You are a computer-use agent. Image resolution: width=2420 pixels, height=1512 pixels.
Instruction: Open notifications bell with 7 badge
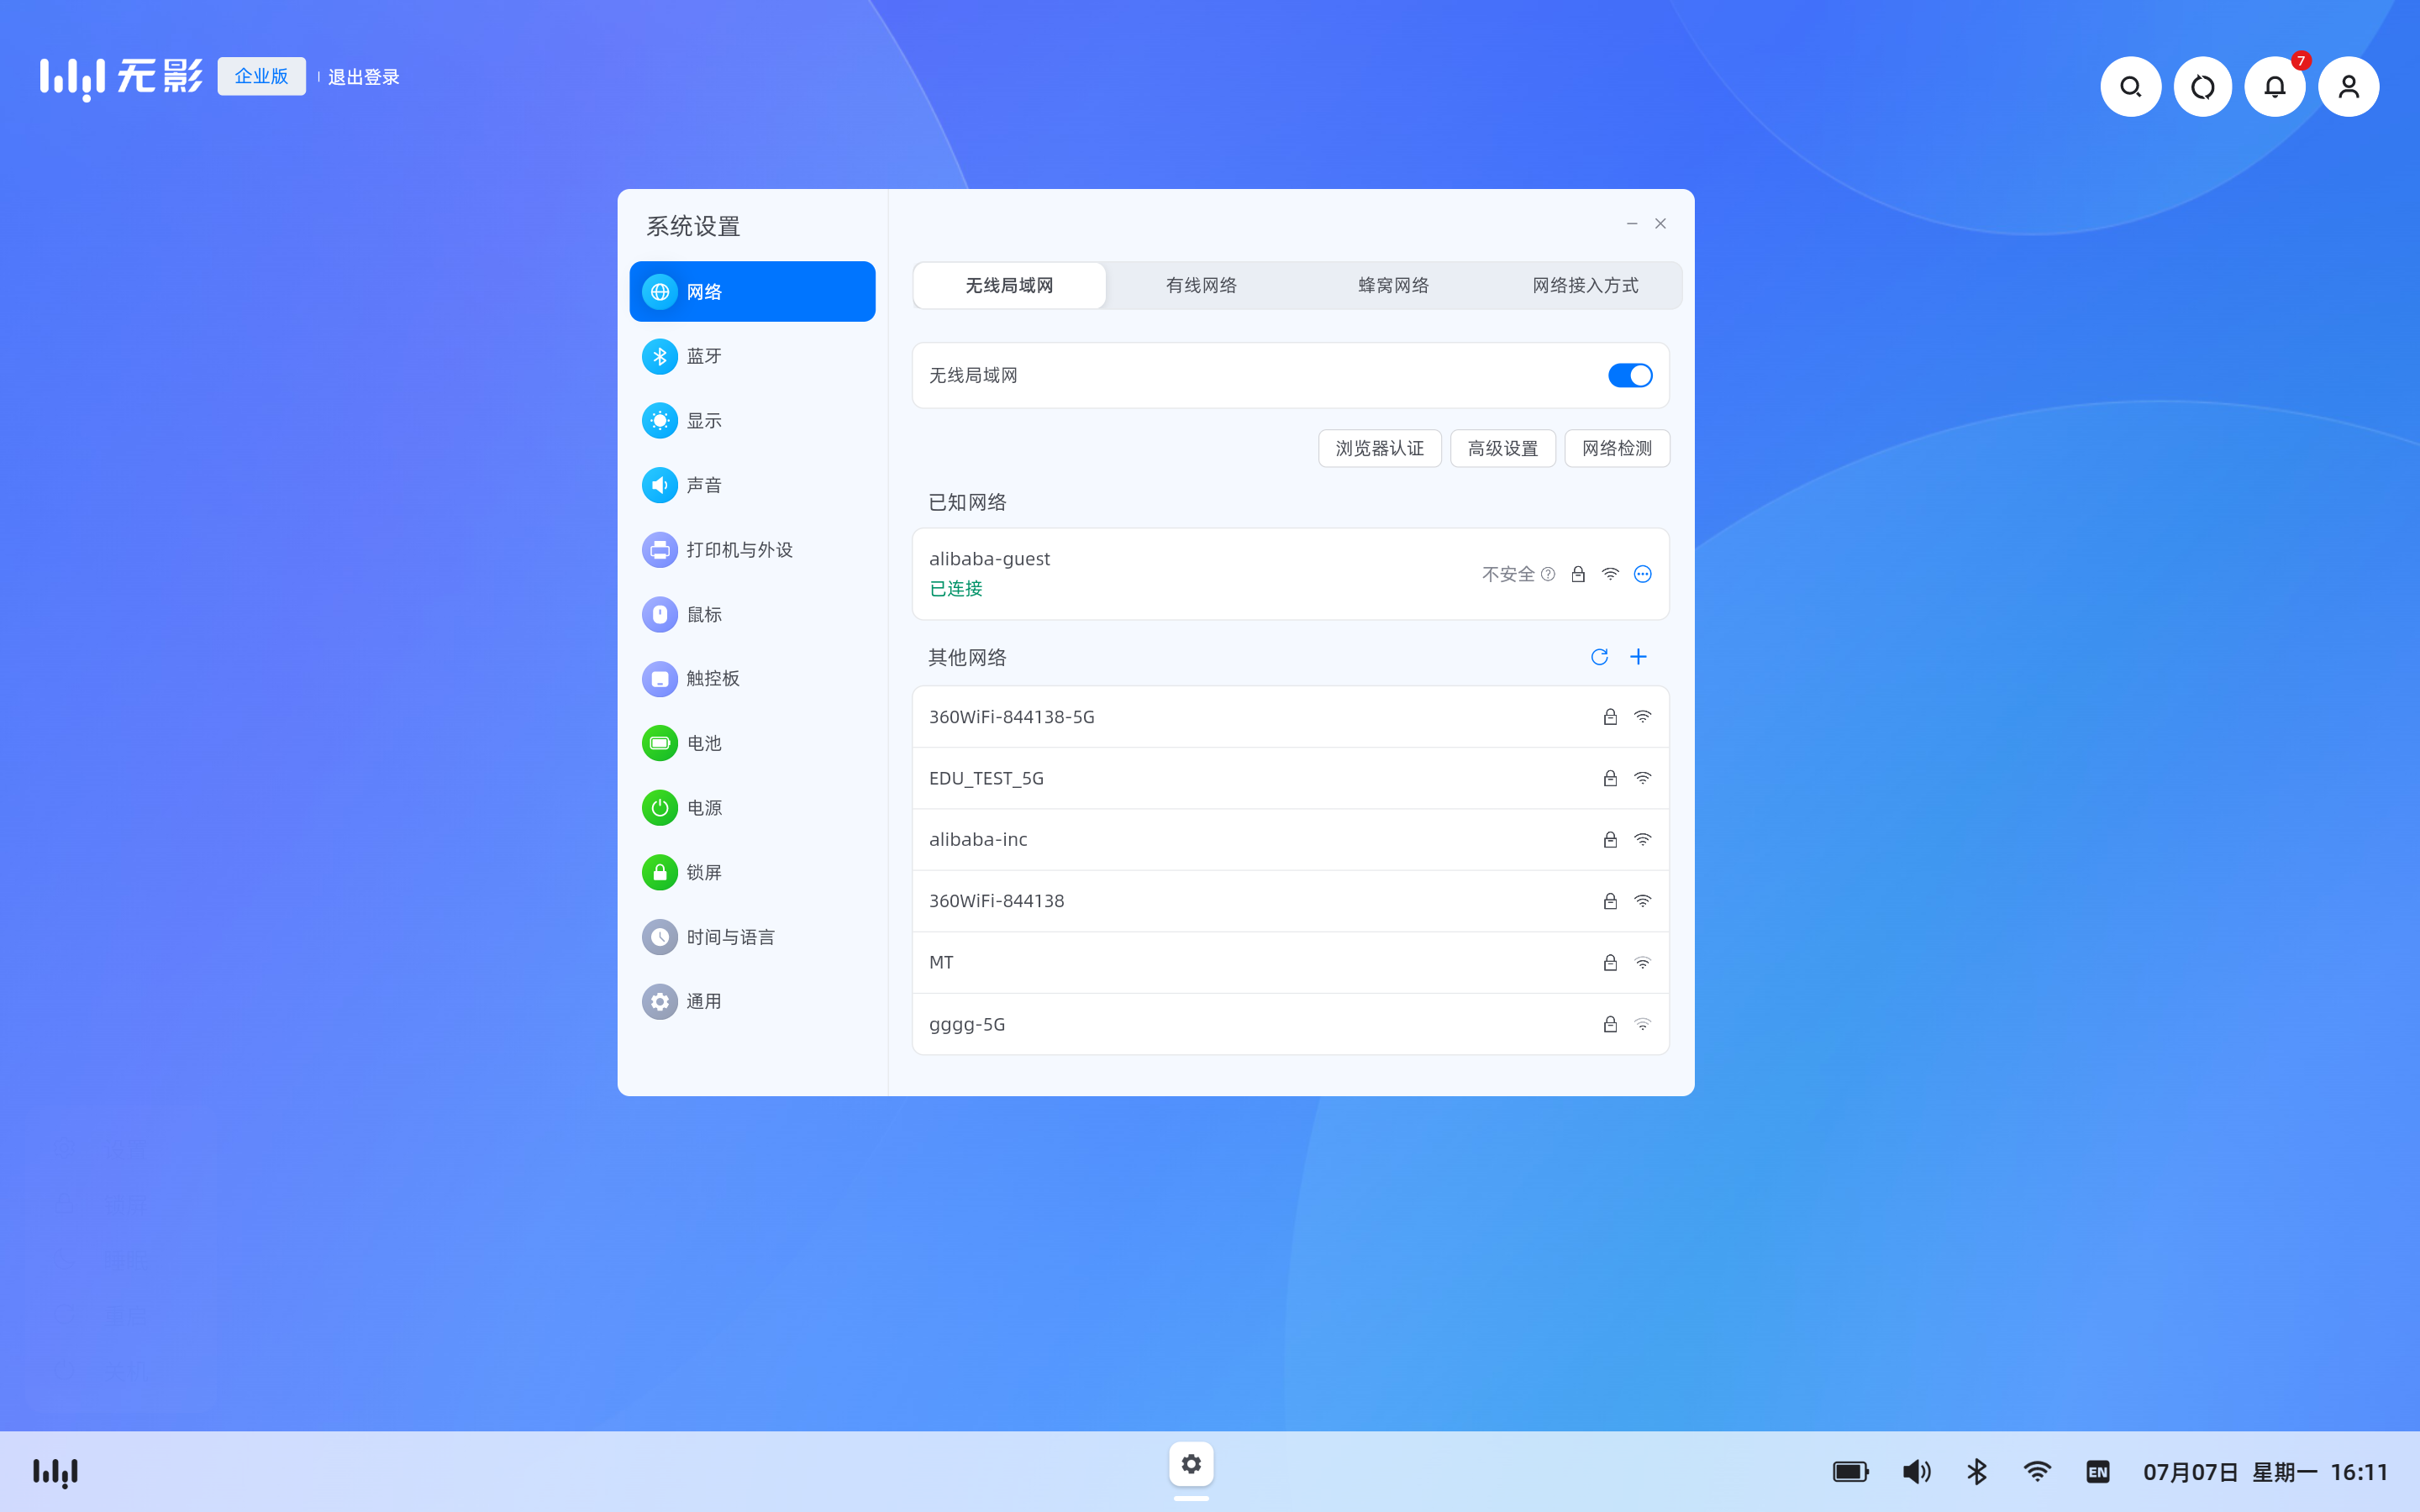2274,87
